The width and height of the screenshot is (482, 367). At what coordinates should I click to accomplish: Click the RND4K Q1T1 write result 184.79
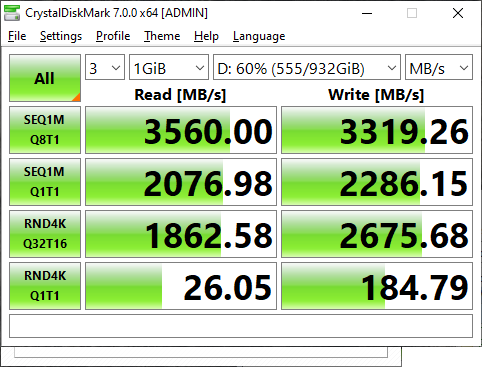click(x=377, y=286)
